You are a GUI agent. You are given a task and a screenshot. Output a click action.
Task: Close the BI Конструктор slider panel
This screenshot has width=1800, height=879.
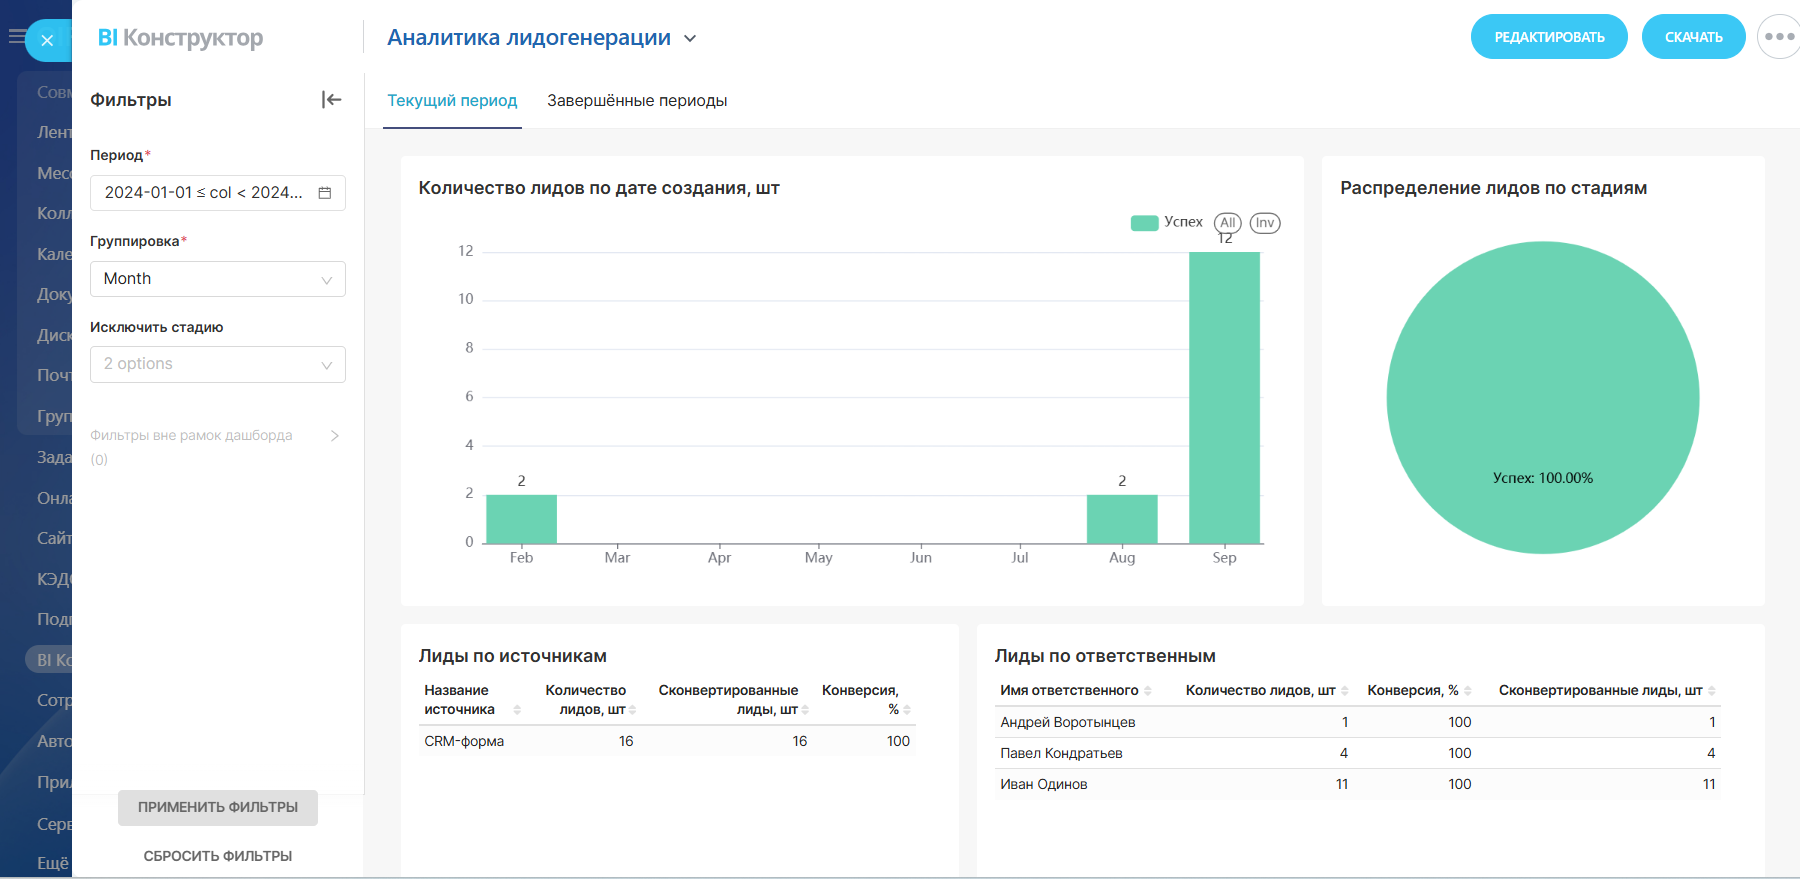tap(47, 41)
